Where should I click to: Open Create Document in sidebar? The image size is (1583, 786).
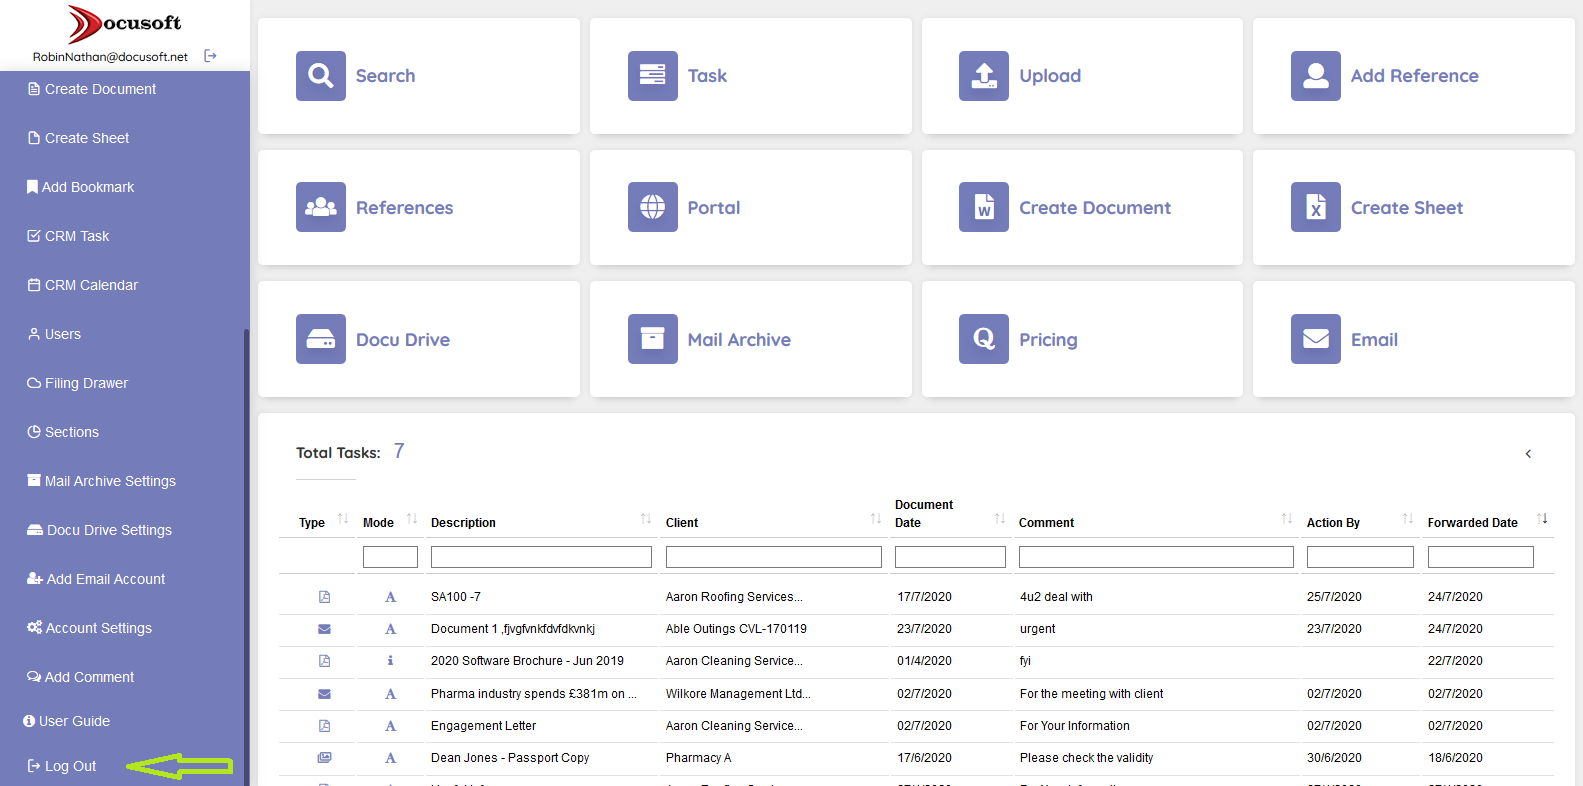[92, 89]
